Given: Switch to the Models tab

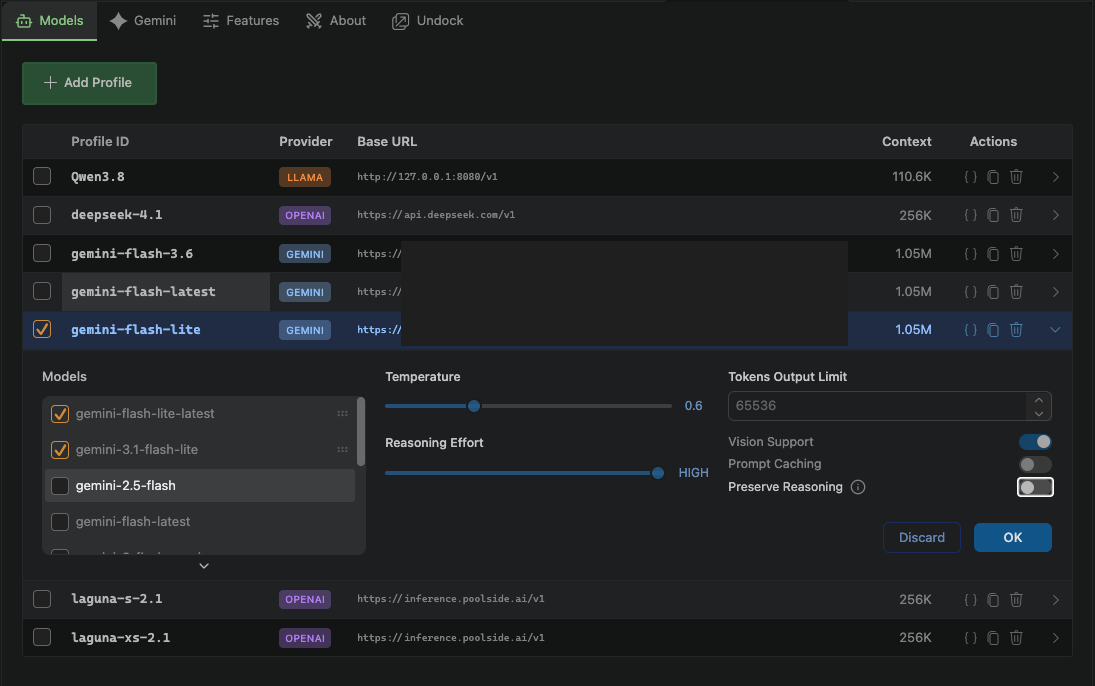Looking at the screenshot, I should (x=50, y=21).
